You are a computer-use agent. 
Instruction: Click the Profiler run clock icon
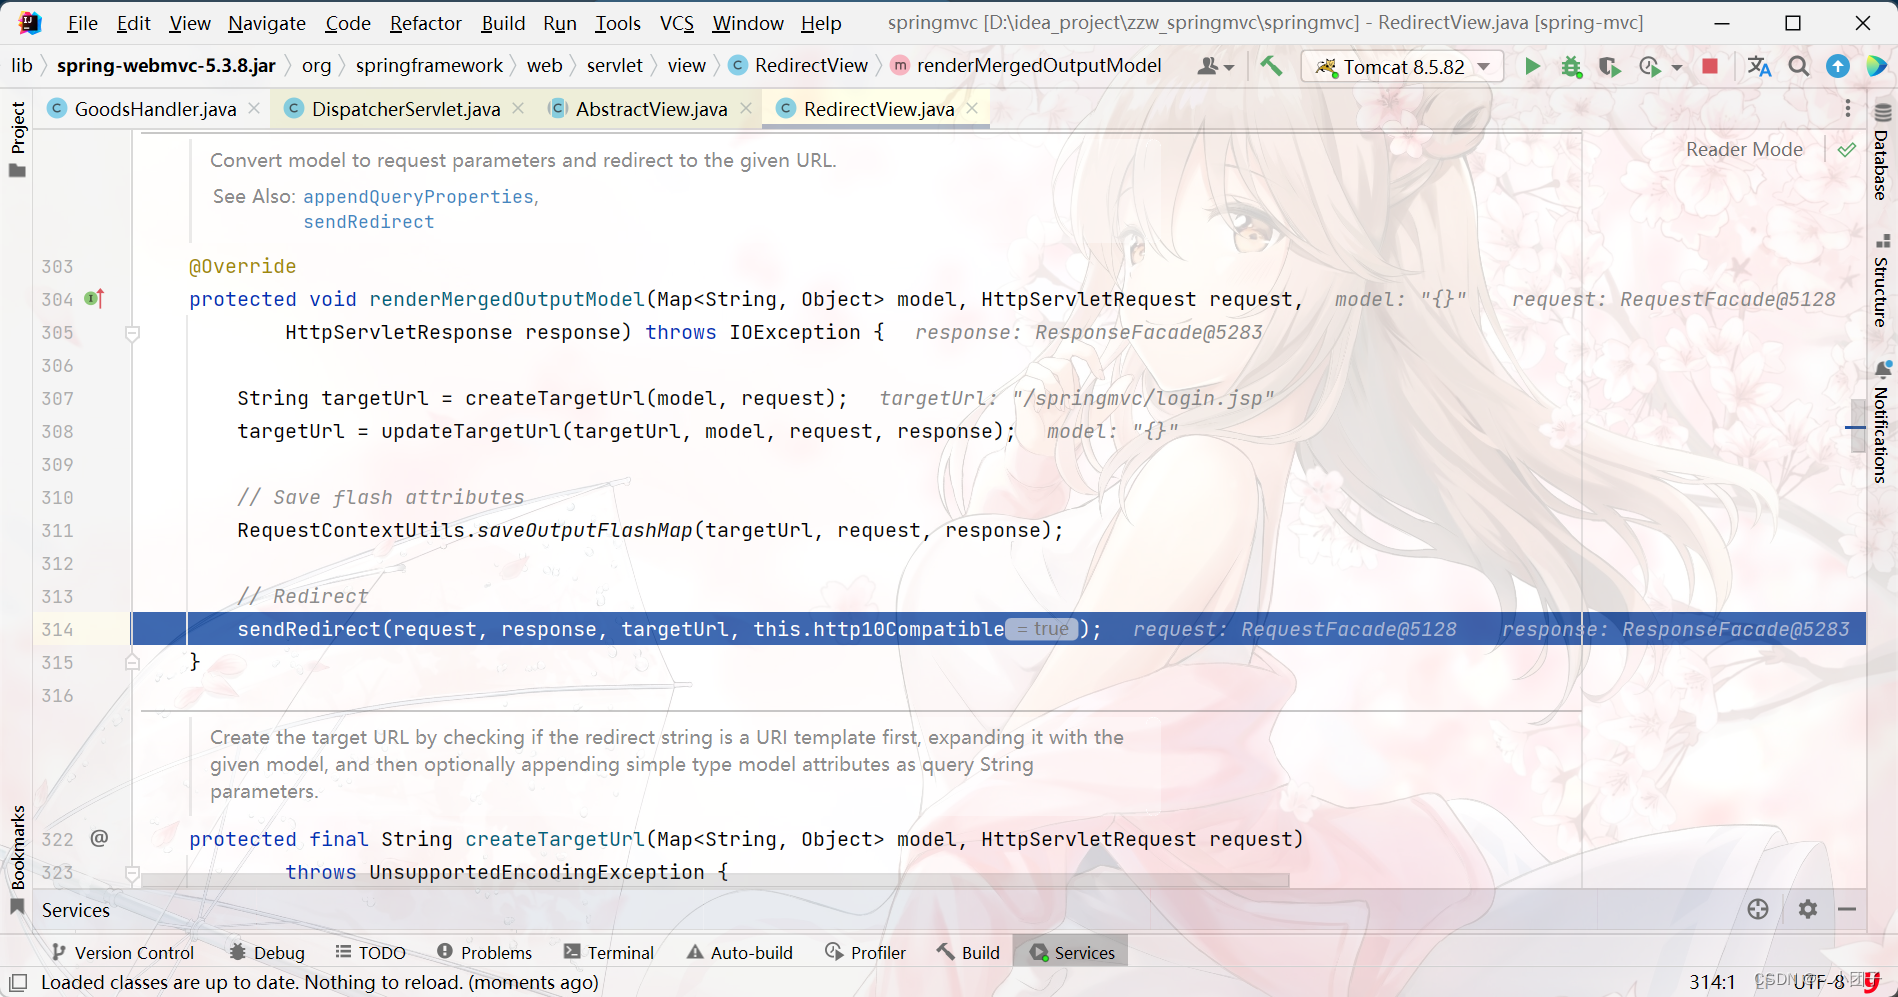pos(1650,66)
